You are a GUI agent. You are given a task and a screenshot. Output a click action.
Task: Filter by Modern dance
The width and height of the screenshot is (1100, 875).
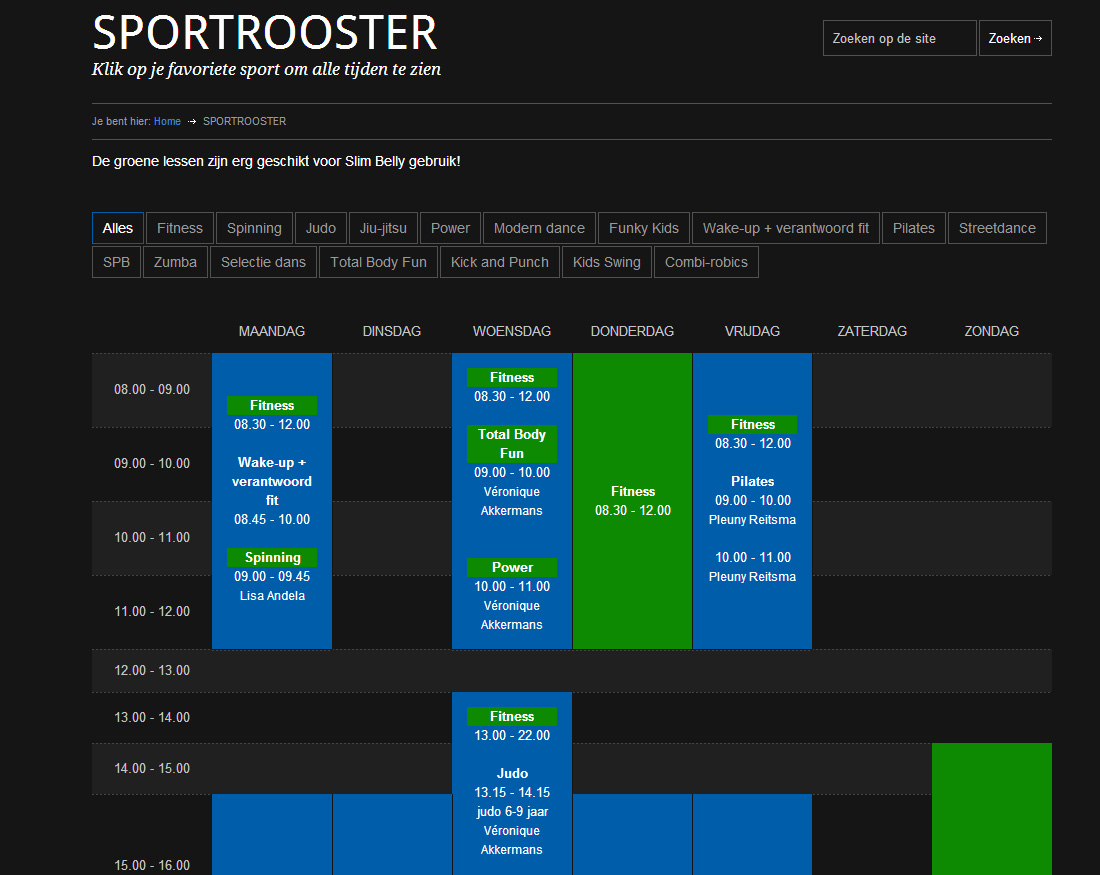[539, 228]
